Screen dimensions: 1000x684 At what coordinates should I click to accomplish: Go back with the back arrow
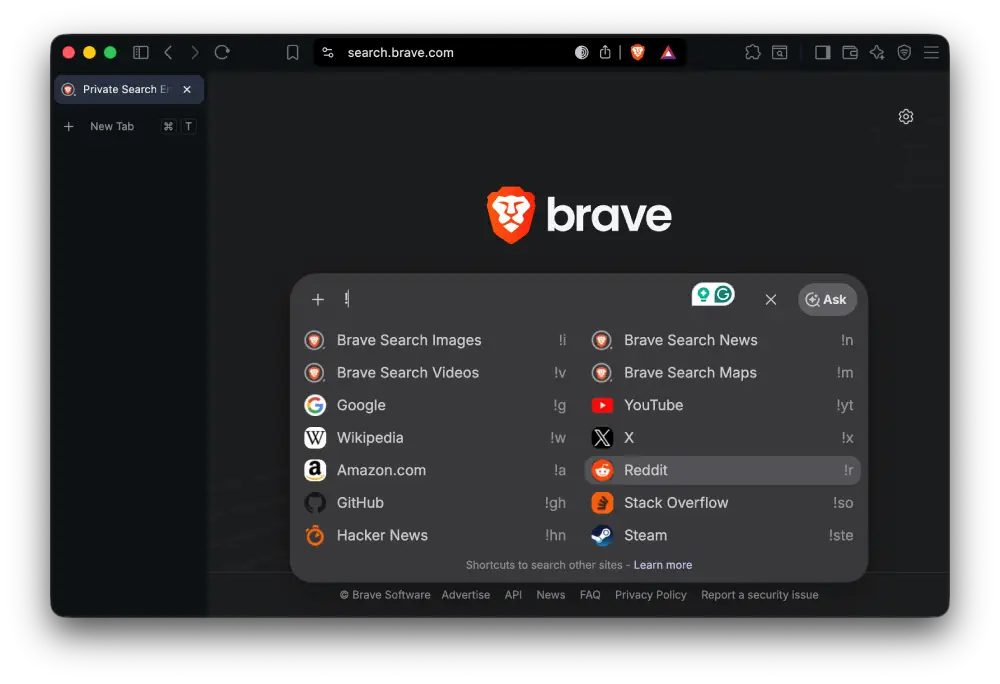coord(168,52)
